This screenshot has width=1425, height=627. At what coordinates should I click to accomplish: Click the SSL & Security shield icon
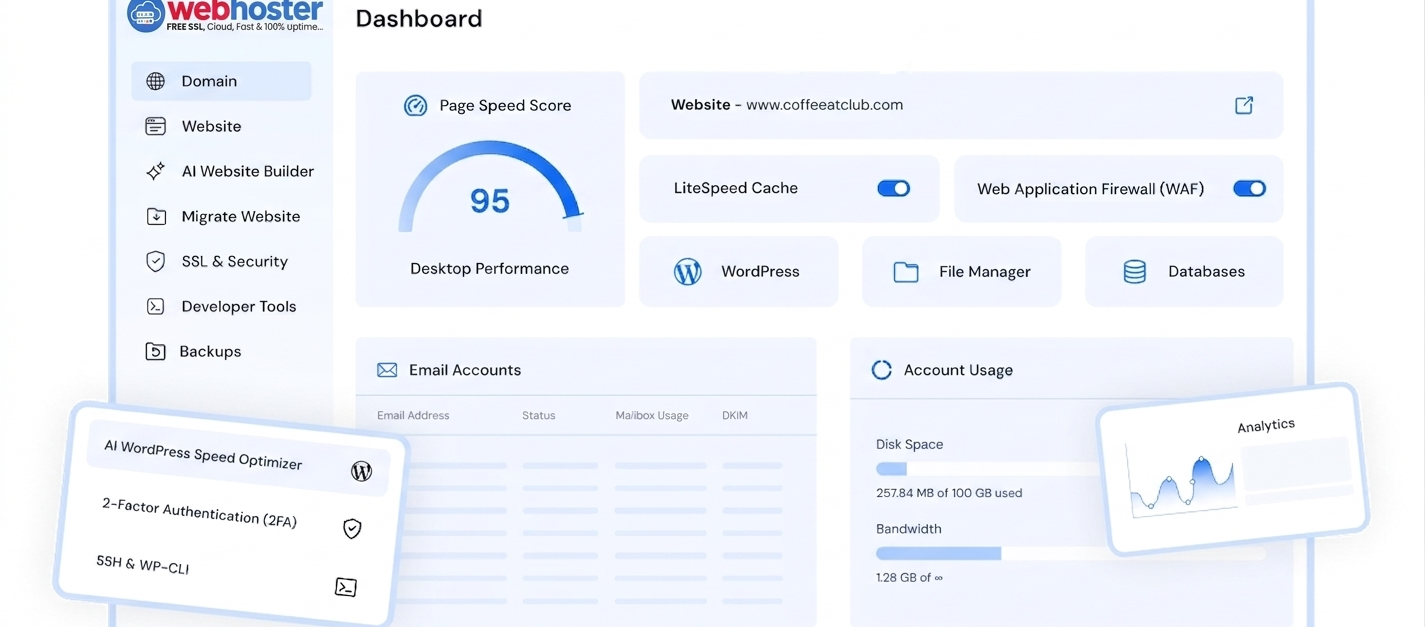(155, 262)
